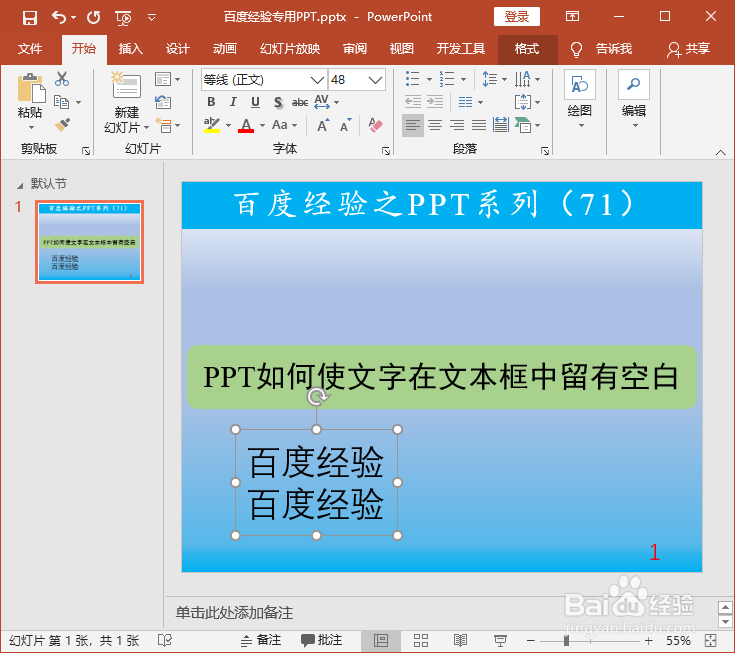Undo the last action
735x653 pixels.
click(x=59, y=18)
